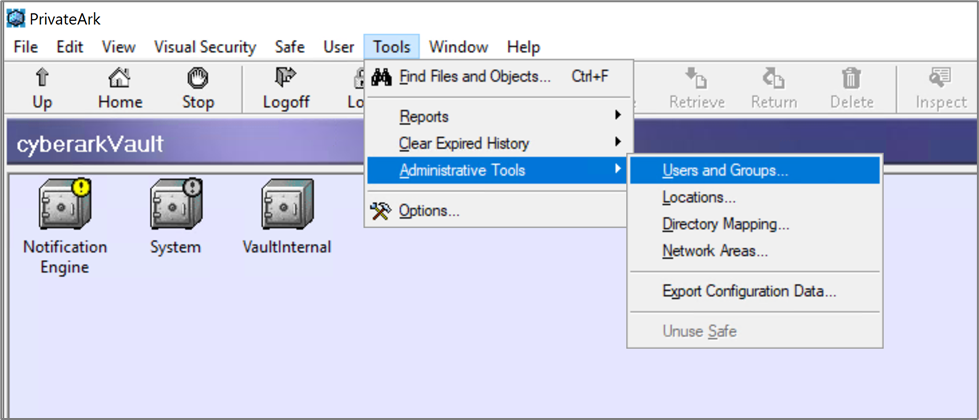This screenshot has width=979, height=420.
Task: Open Directory Mapping from submenu
Action: pos(725,224)
